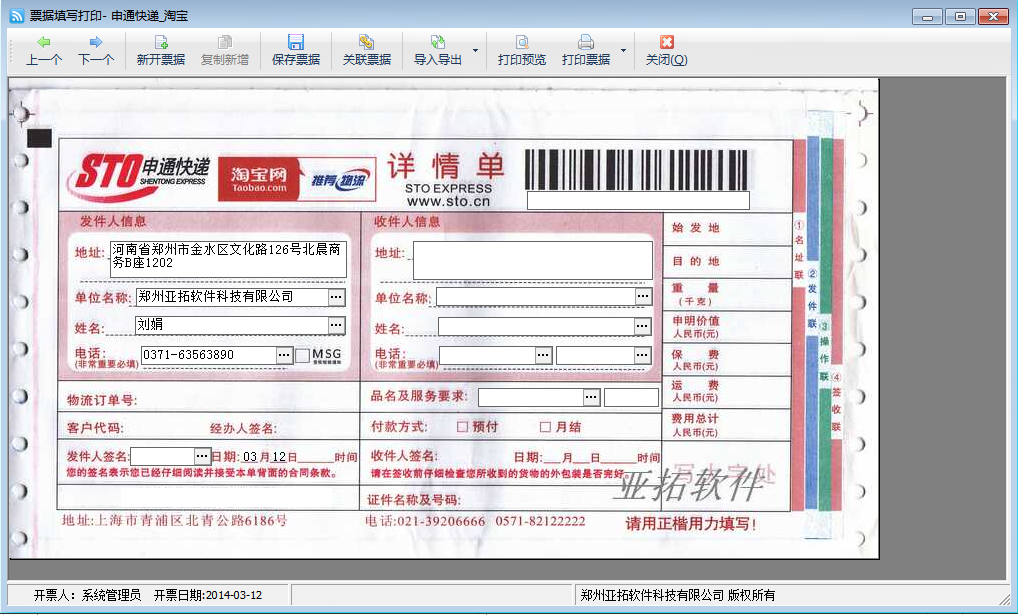Go to next record with 下一个 arrow
This screenshot has height=615, width=1018.
(96, 51)
